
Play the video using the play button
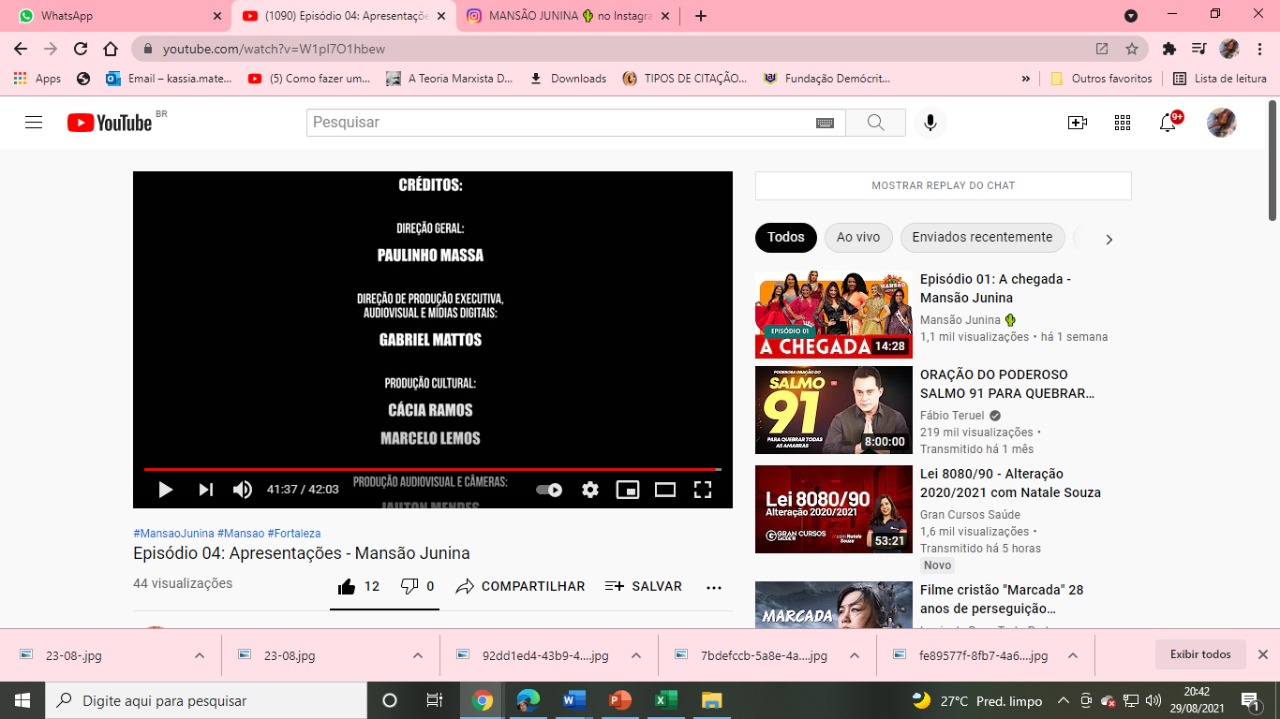[166, 489]
